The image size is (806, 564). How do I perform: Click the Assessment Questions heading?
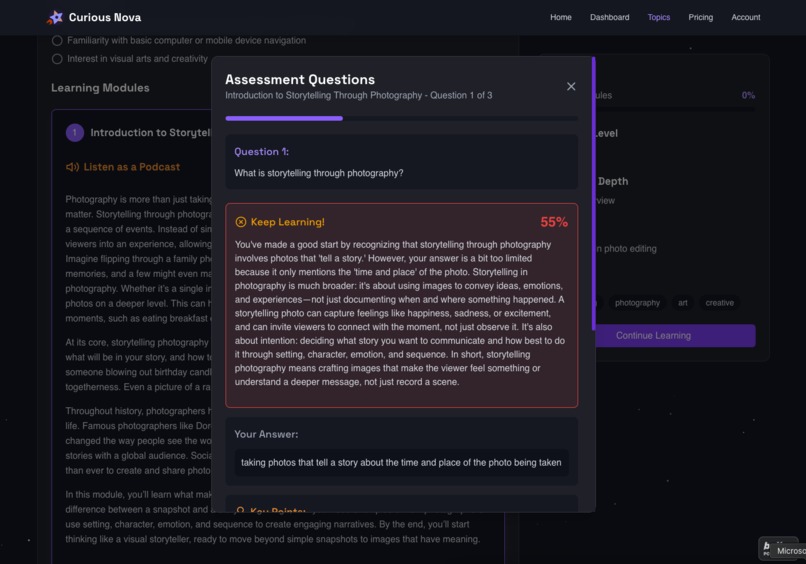click(300, 80)
